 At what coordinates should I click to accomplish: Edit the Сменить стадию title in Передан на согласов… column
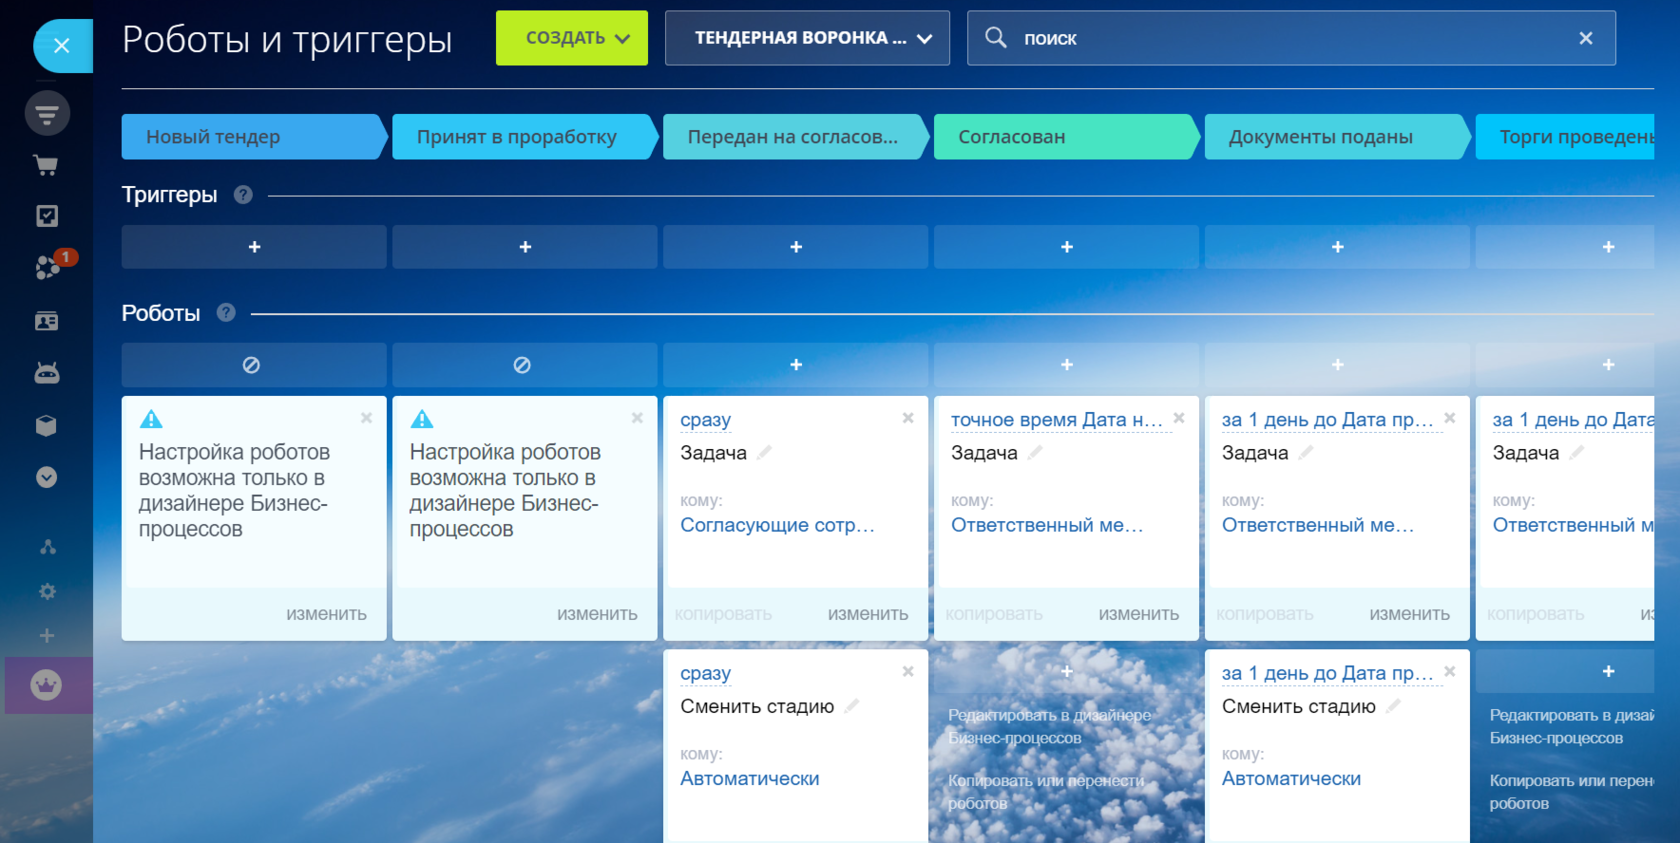[852, 707]
